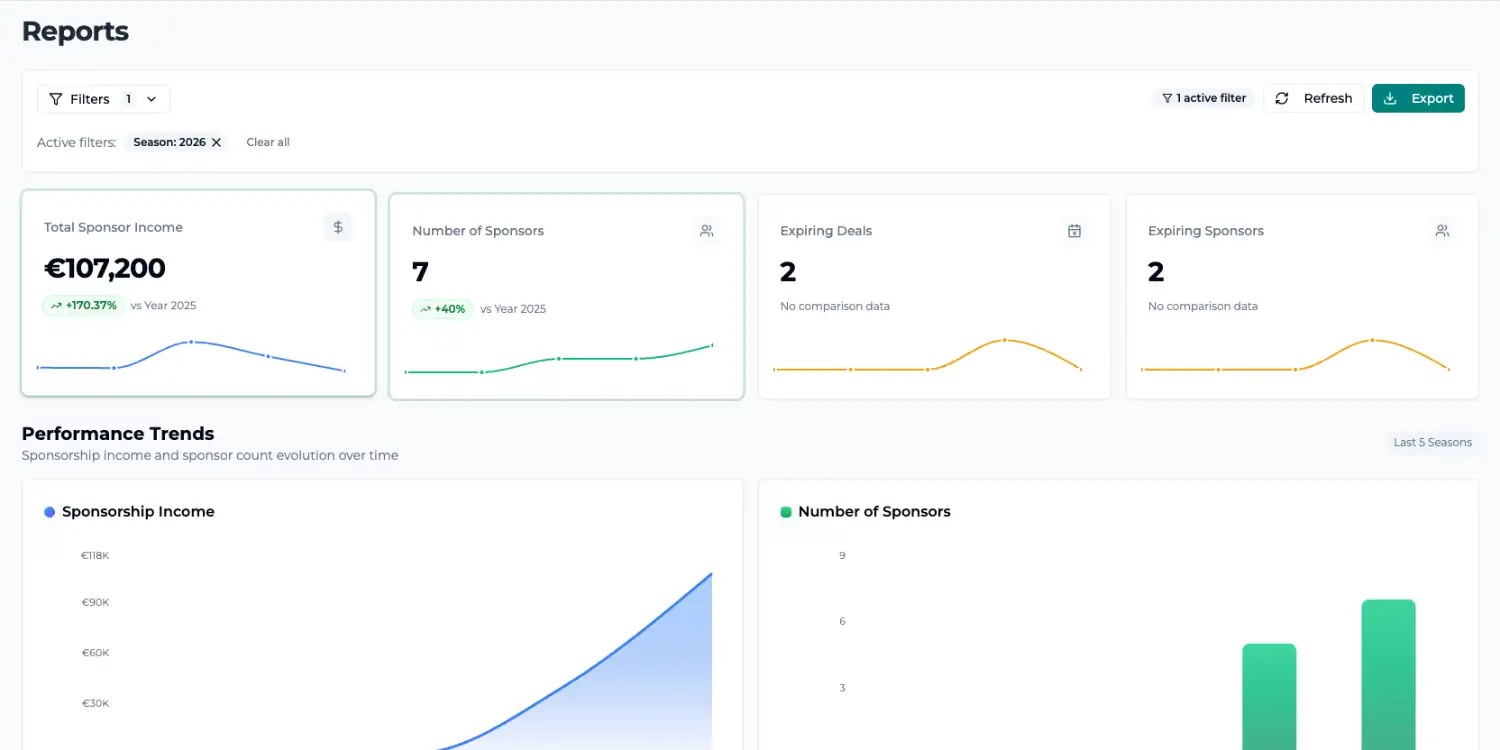Click the calendar icon on Expiring Deals
1500x750 pixels.
coord(1074,231)
